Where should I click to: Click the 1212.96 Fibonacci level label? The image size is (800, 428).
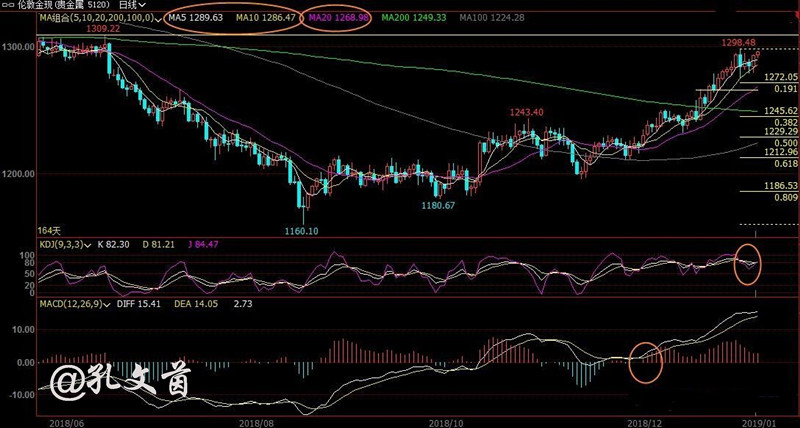(x=781, y=153)
